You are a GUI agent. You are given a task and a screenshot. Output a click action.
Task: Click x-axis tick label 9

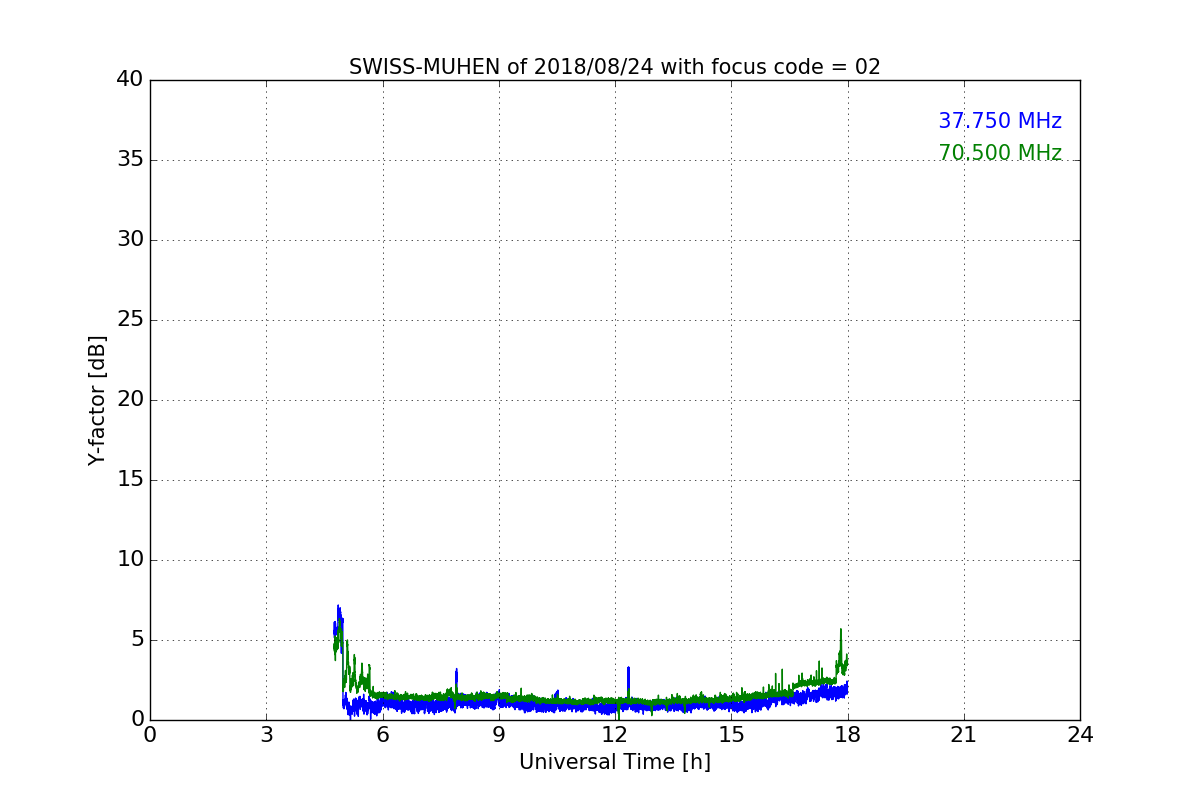point(498,735)
